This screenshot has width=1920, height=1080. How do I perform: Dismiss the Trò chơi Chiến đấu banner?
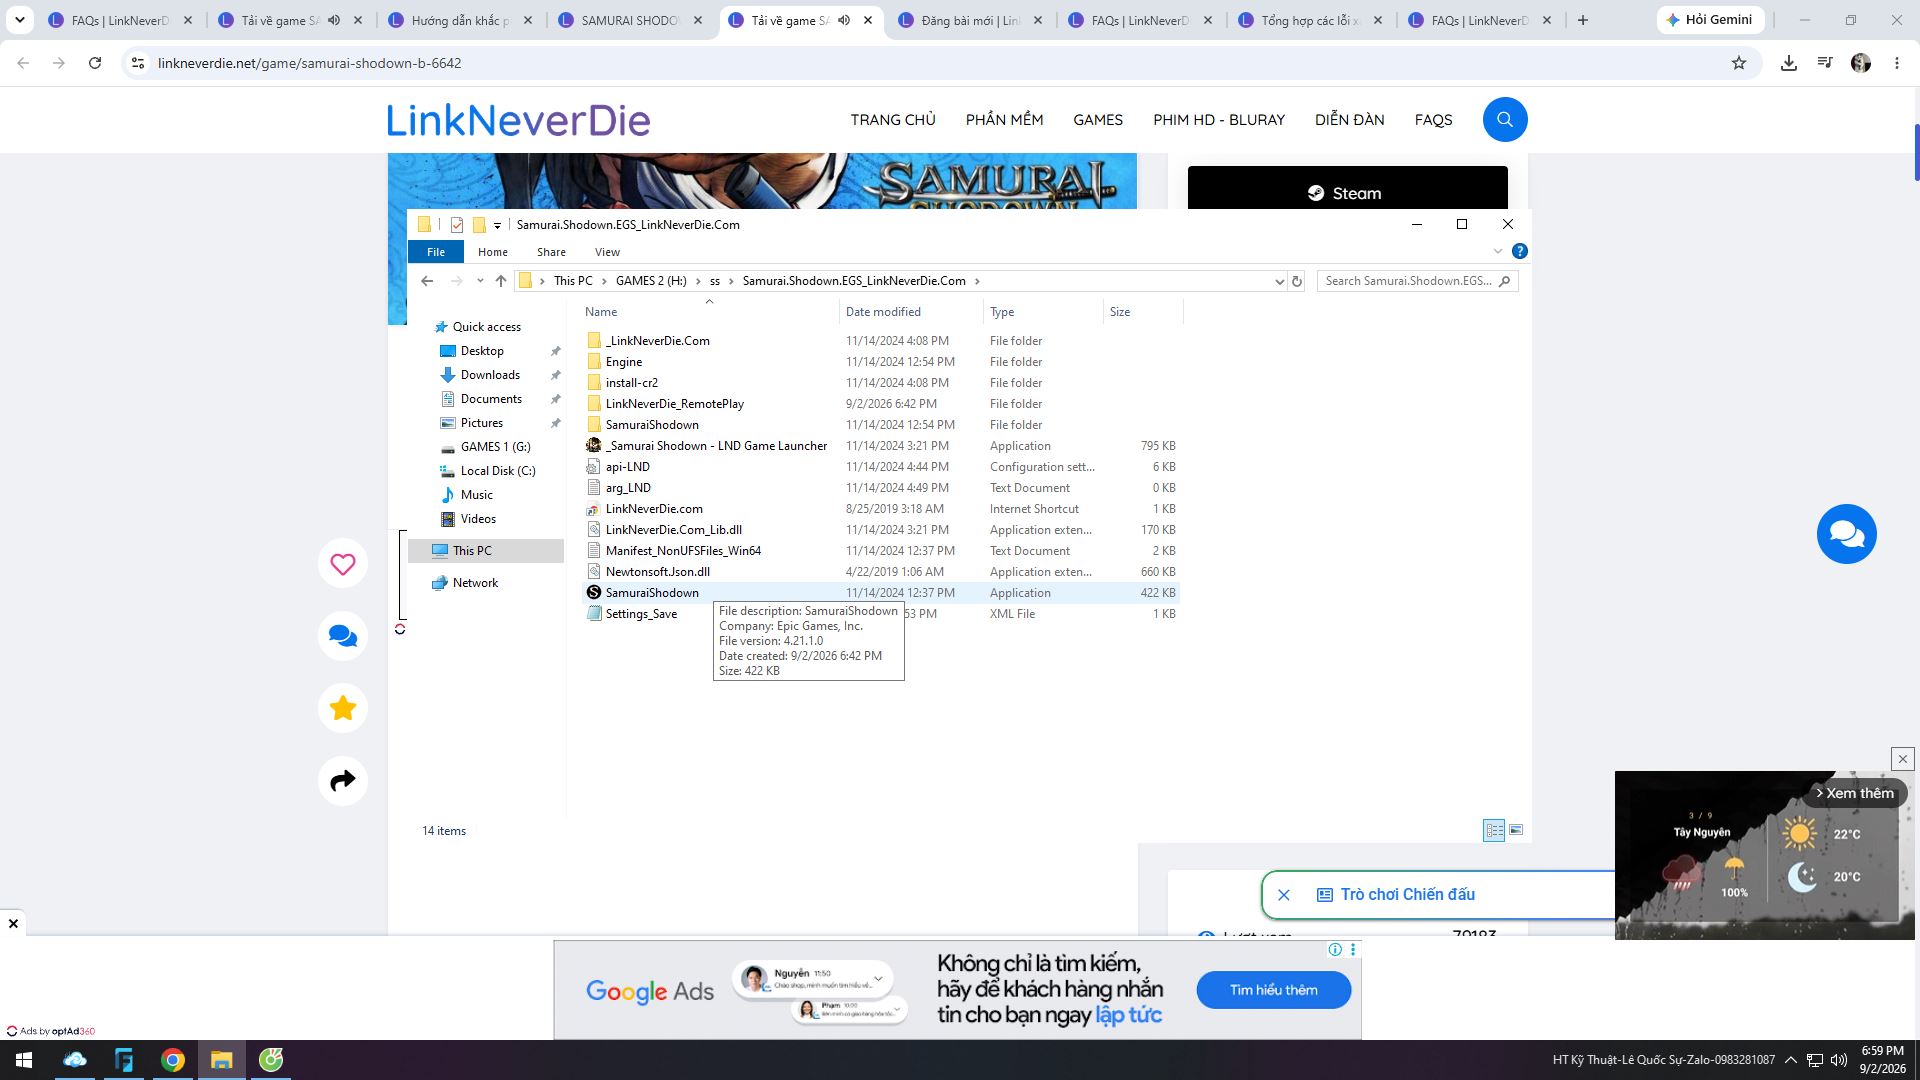pyautogui.click(x=1284, y=895)
